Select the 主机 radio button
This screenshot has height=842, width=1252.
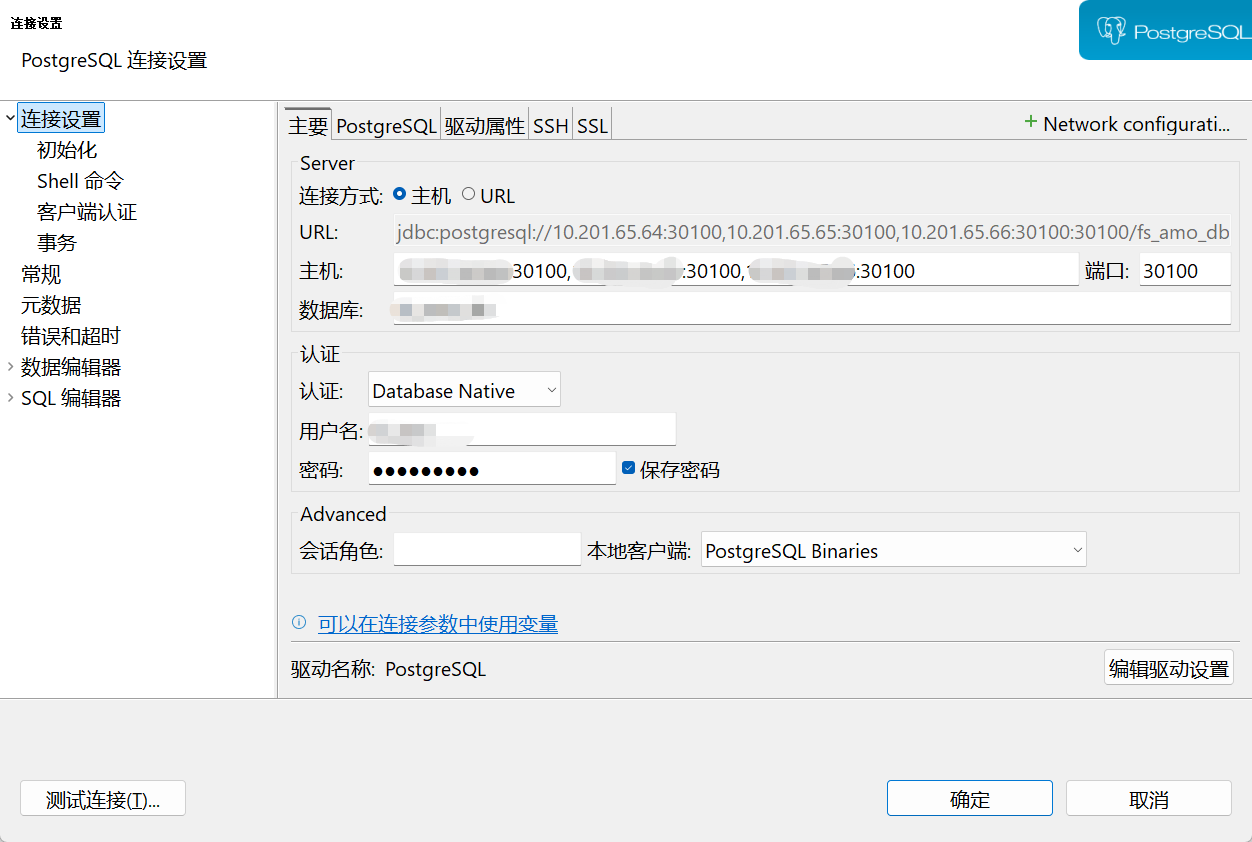(x=400, y=195)
